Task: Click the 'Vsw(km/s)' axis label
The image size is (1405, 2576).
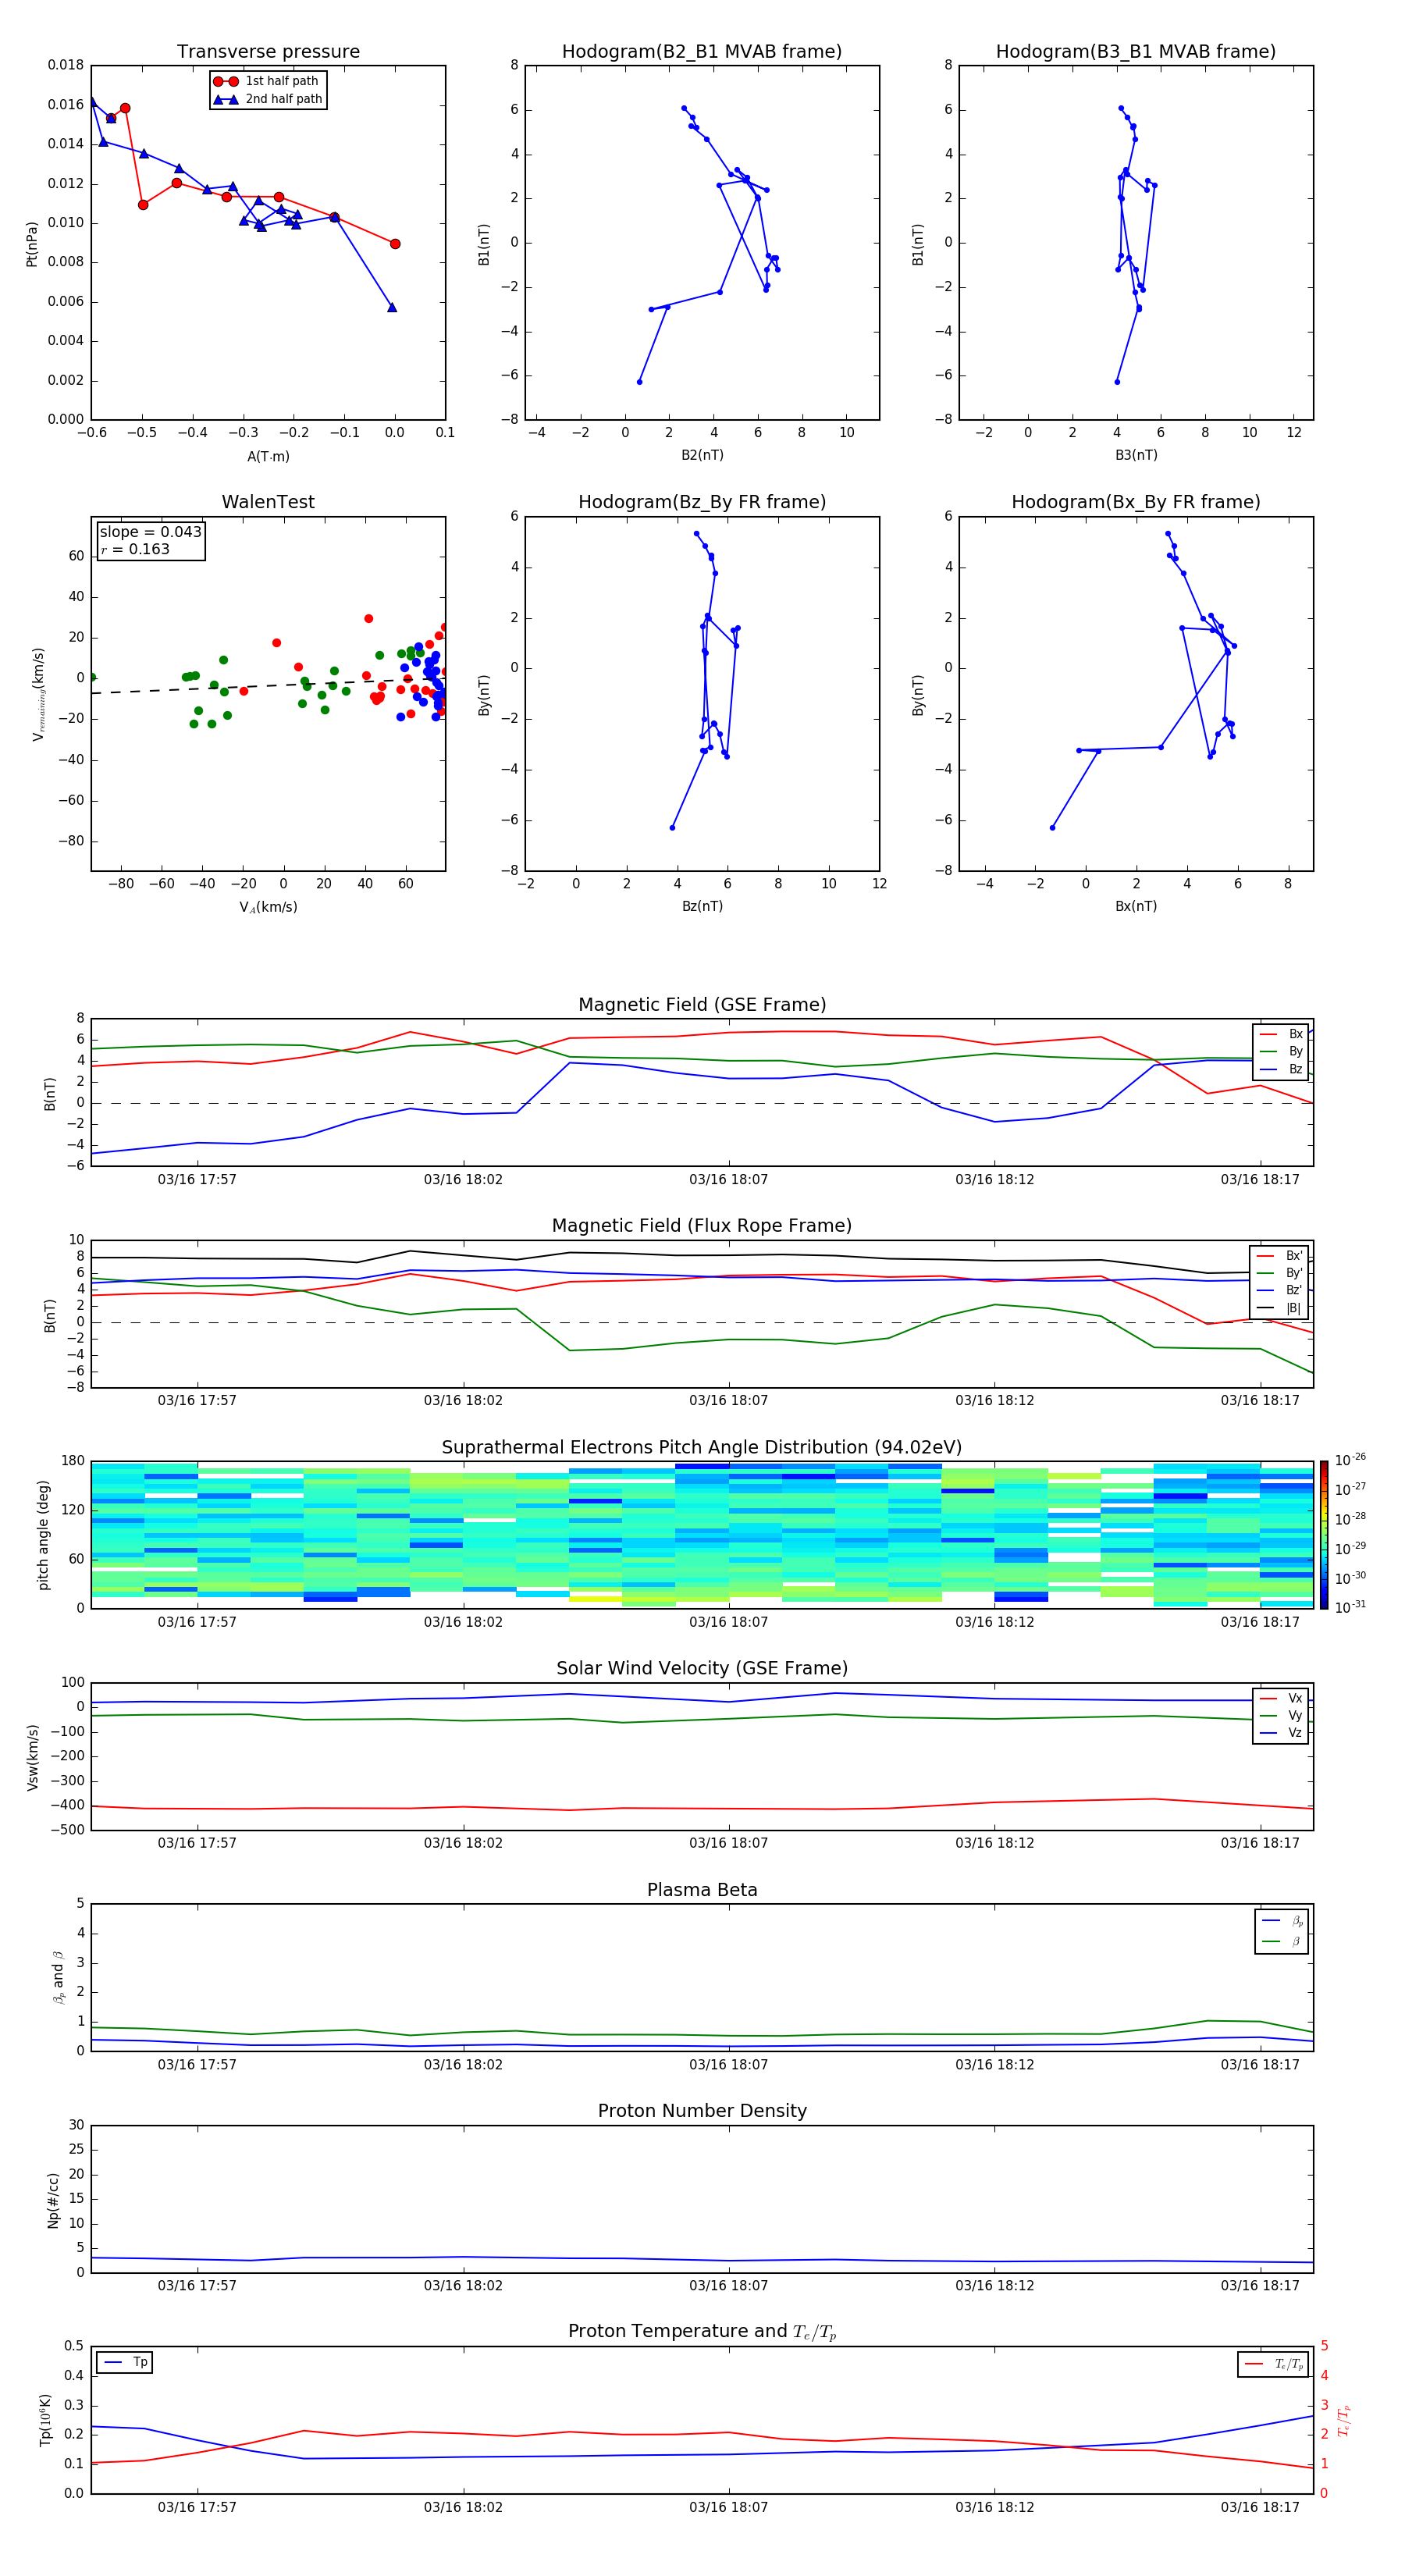Action: [32, 1757]
